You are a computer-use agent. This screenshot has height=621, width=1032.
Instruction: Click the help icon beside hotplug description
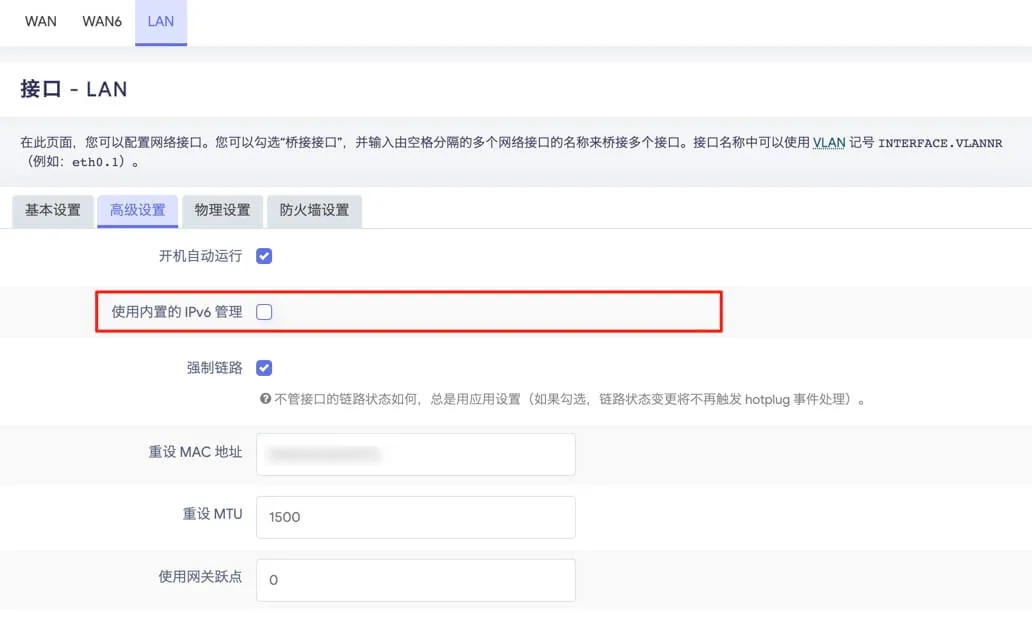click(265, 399)
